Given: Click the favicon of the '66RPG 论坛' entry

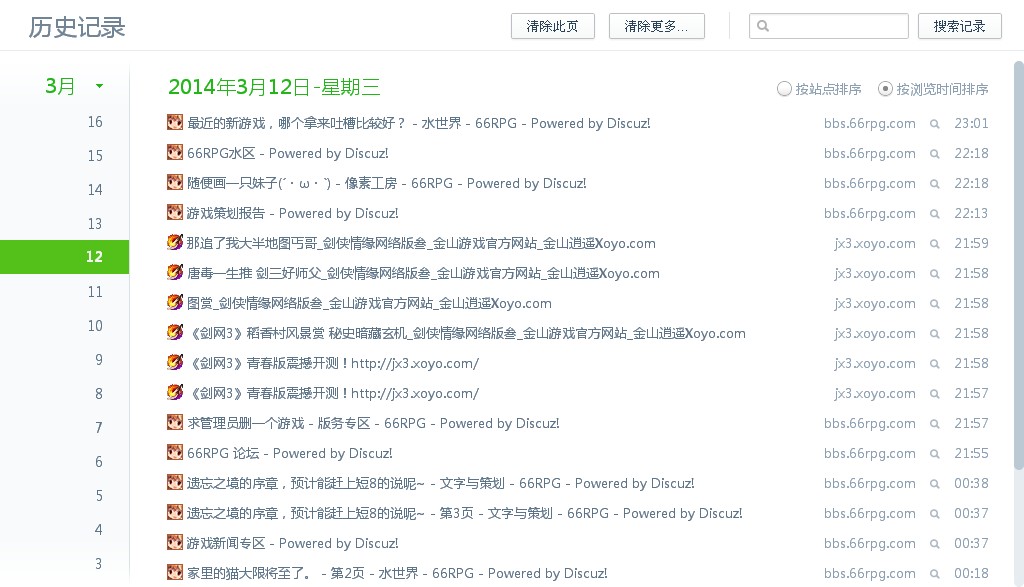Looking at the screenshot, I should 174,453.
